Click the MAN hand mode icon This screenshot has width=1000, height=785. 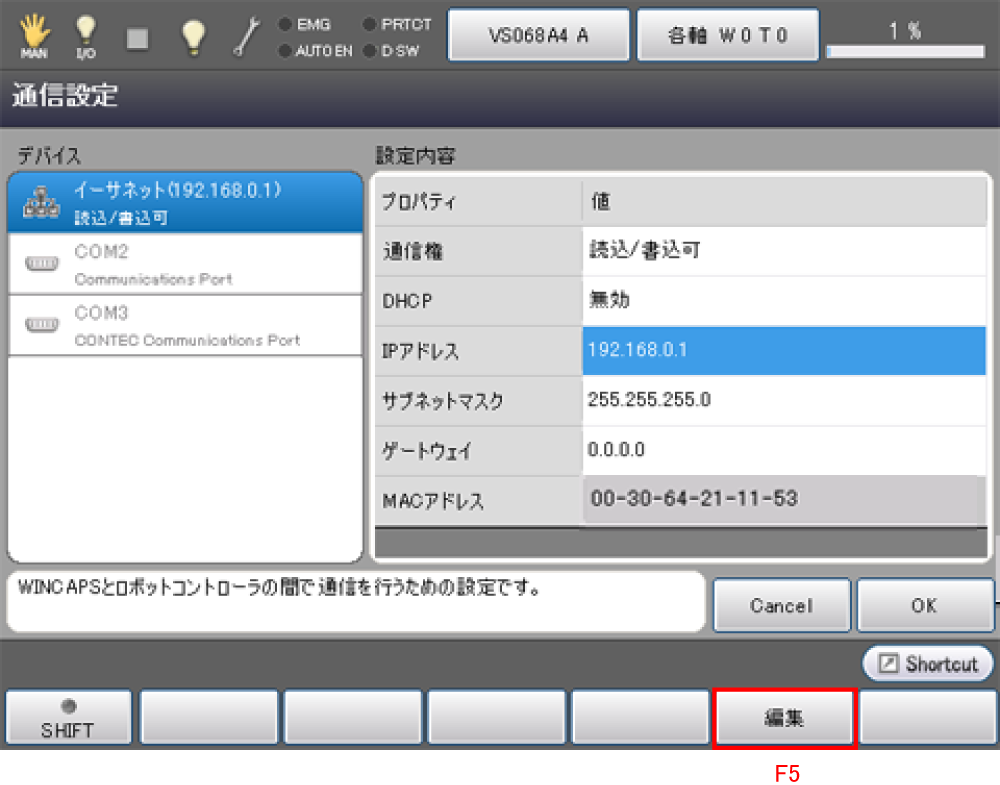click(x=33, y=34)
